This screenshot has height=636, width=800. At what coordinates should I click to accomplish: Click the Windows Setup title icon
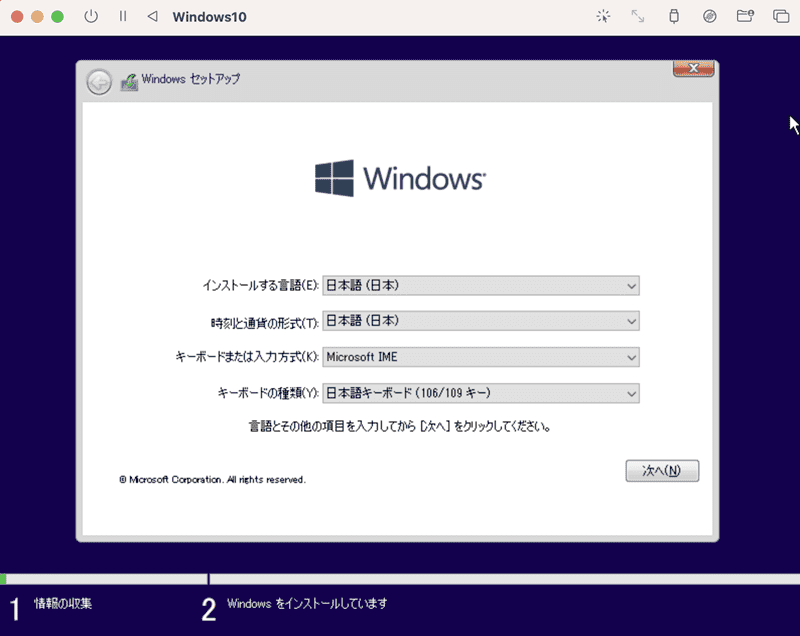point(129,82)
